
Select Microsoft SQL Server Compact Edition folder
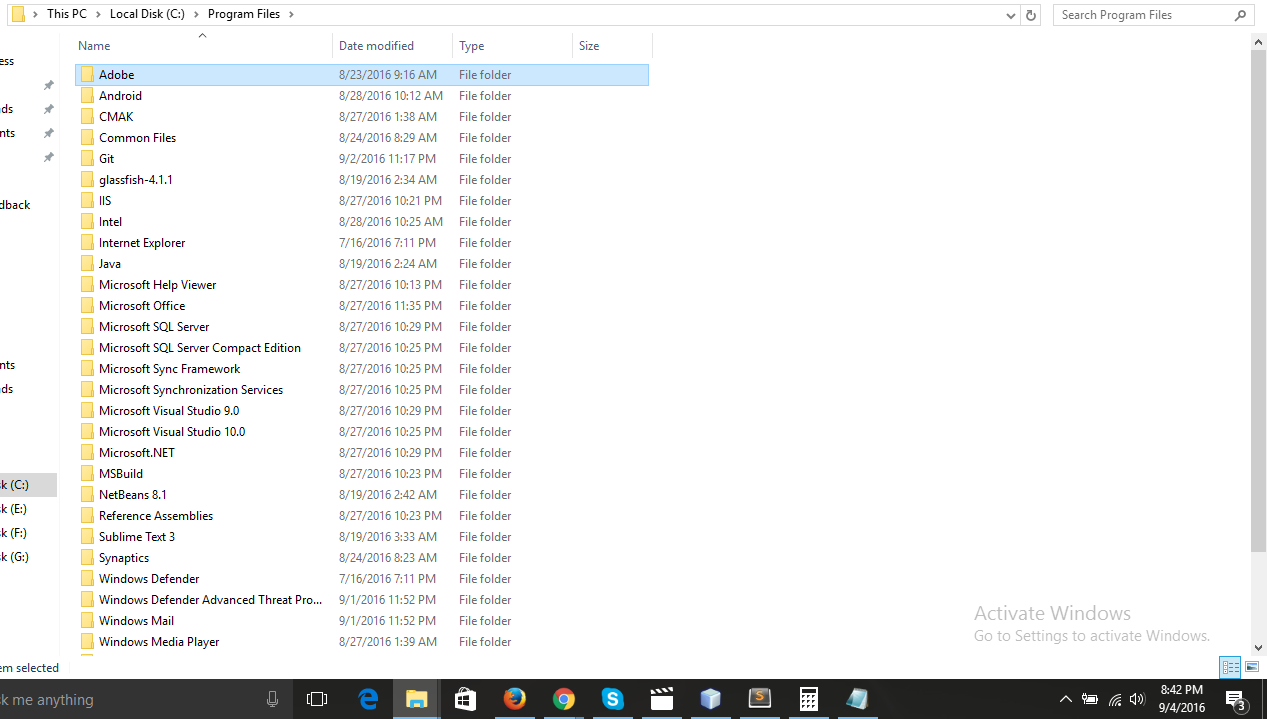pos(362,347)
